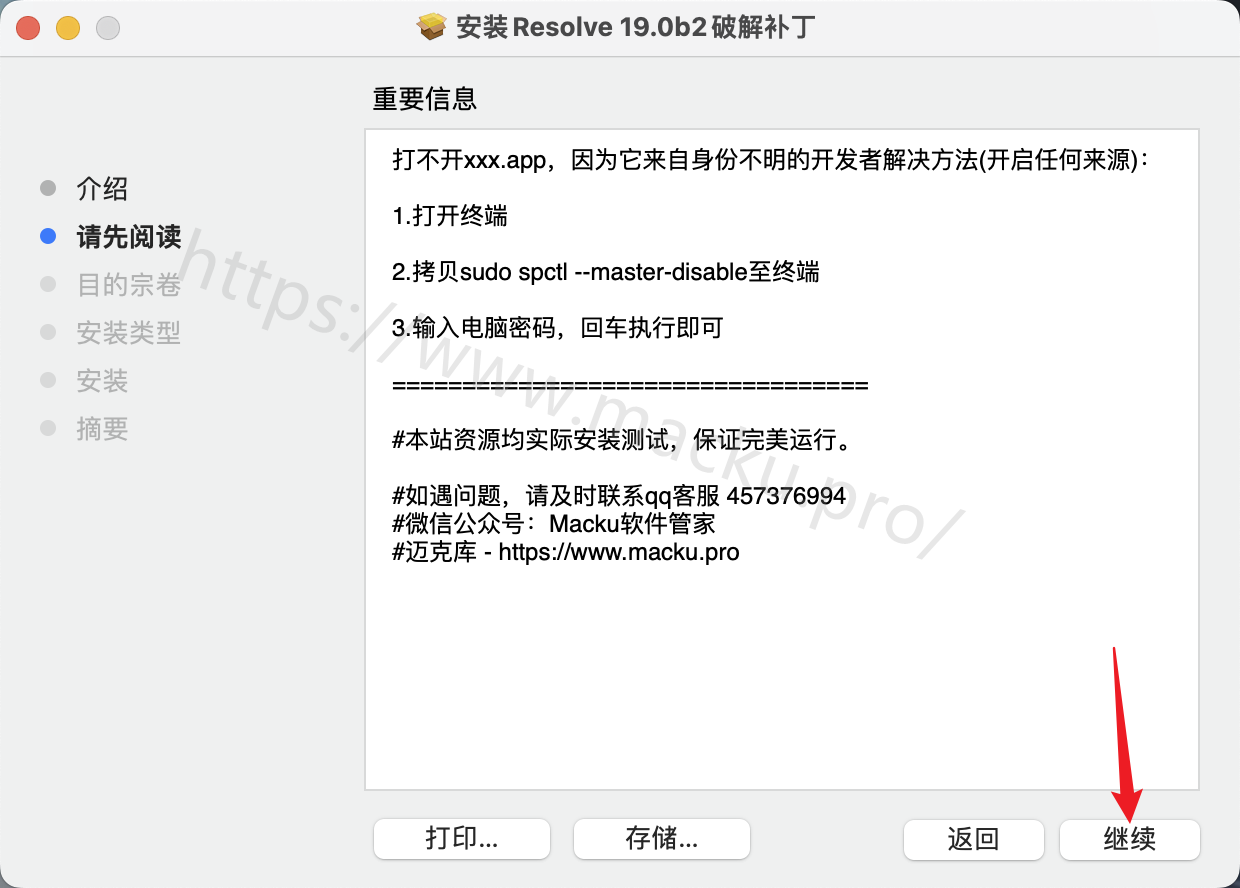Screen dimensions: 1240x888
Task: Click the 继续 button to continue
Action: click(1130, 839)
